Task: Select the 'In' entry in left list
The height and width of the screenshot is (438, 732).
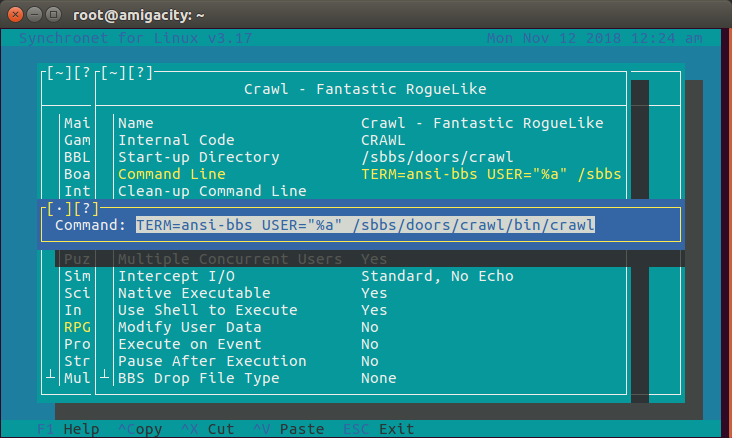Action: (73, 310)
